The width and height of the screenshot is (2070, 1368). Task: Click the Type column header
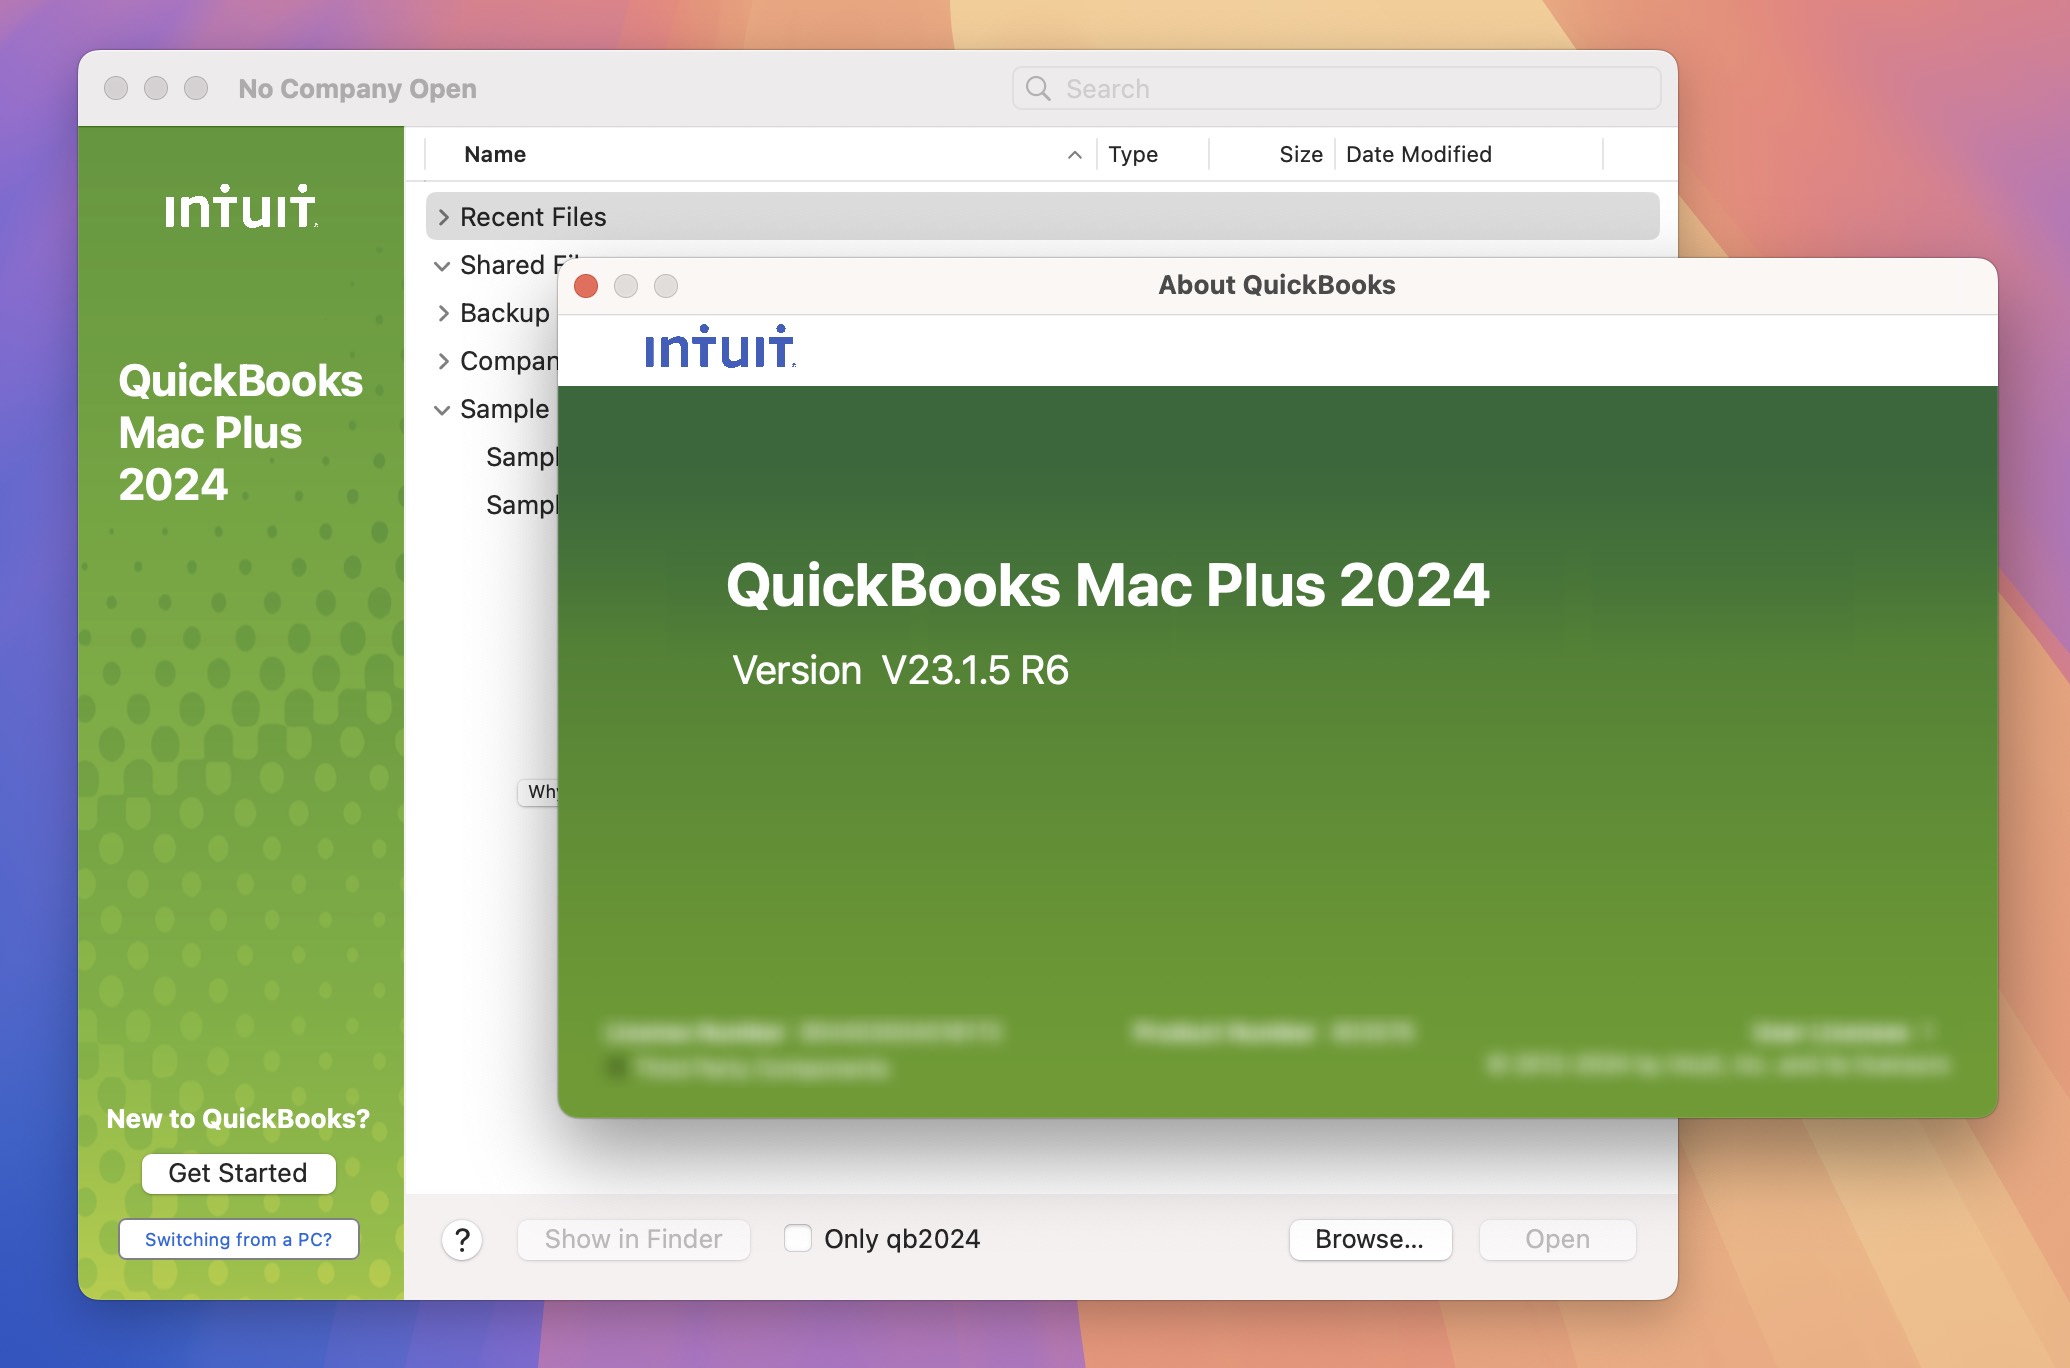pyautogui.click(x=1133, y=154)
